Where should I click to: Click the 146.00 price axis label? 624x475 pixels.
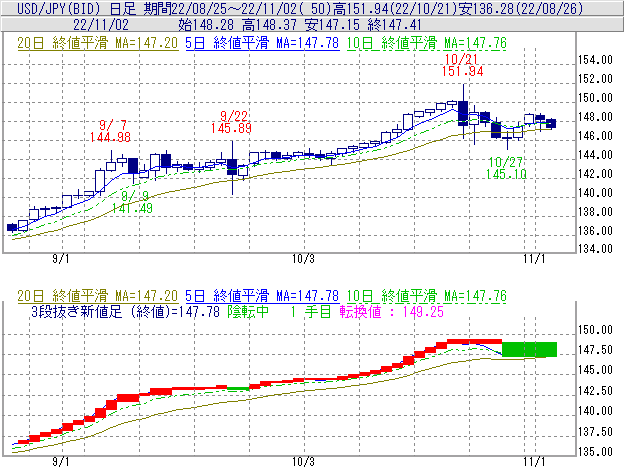pyautogui.click(x=595, y=136)
